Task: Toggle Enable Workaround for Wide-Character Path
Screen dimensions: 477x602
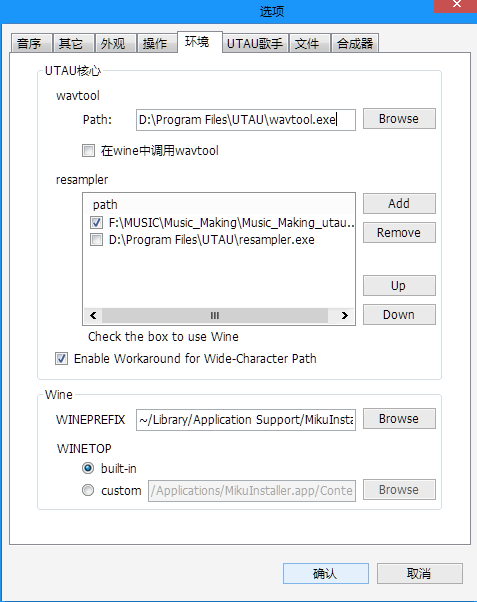Action: (x=61, y=359)
